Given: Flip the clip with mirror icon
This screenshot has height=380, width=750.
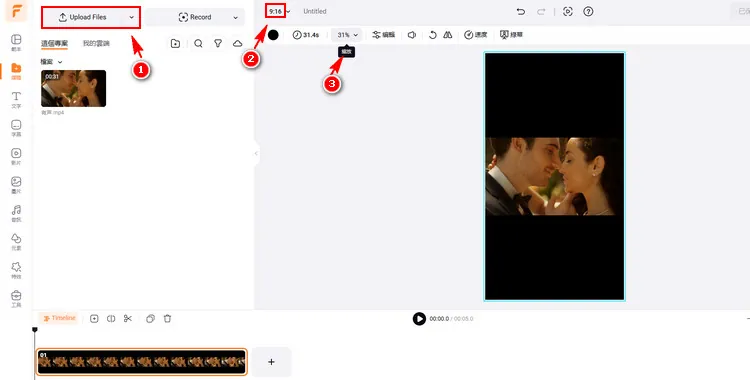Looking at the screenshot, I should tap(447, 35).
